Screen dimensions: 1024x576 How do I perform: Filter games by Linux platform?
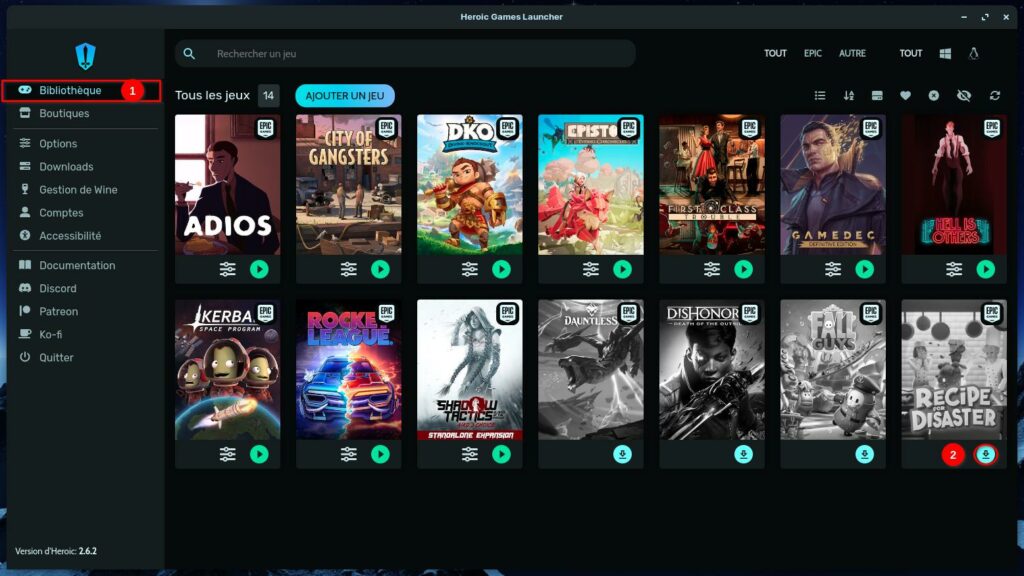(973, 53)
